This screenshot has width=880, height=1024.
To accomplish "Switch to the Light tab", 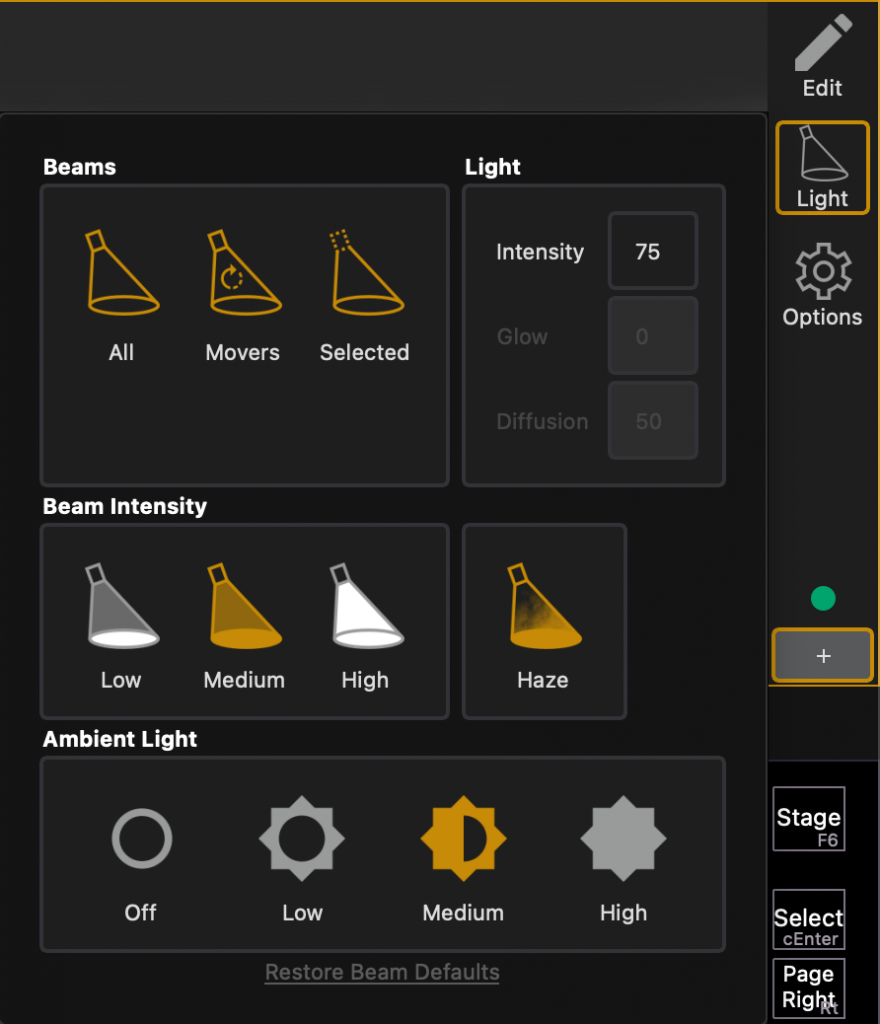I will click(822, 168).
